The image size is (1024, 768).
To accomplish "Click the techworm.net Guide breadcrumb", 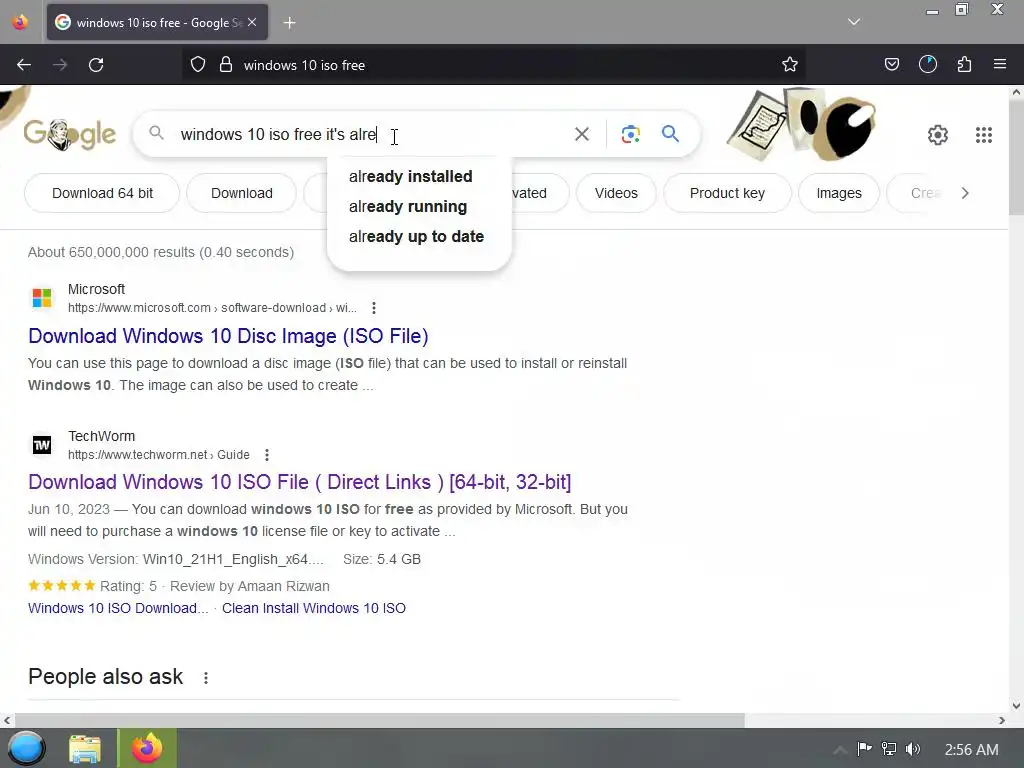I will tap(159, 455).
